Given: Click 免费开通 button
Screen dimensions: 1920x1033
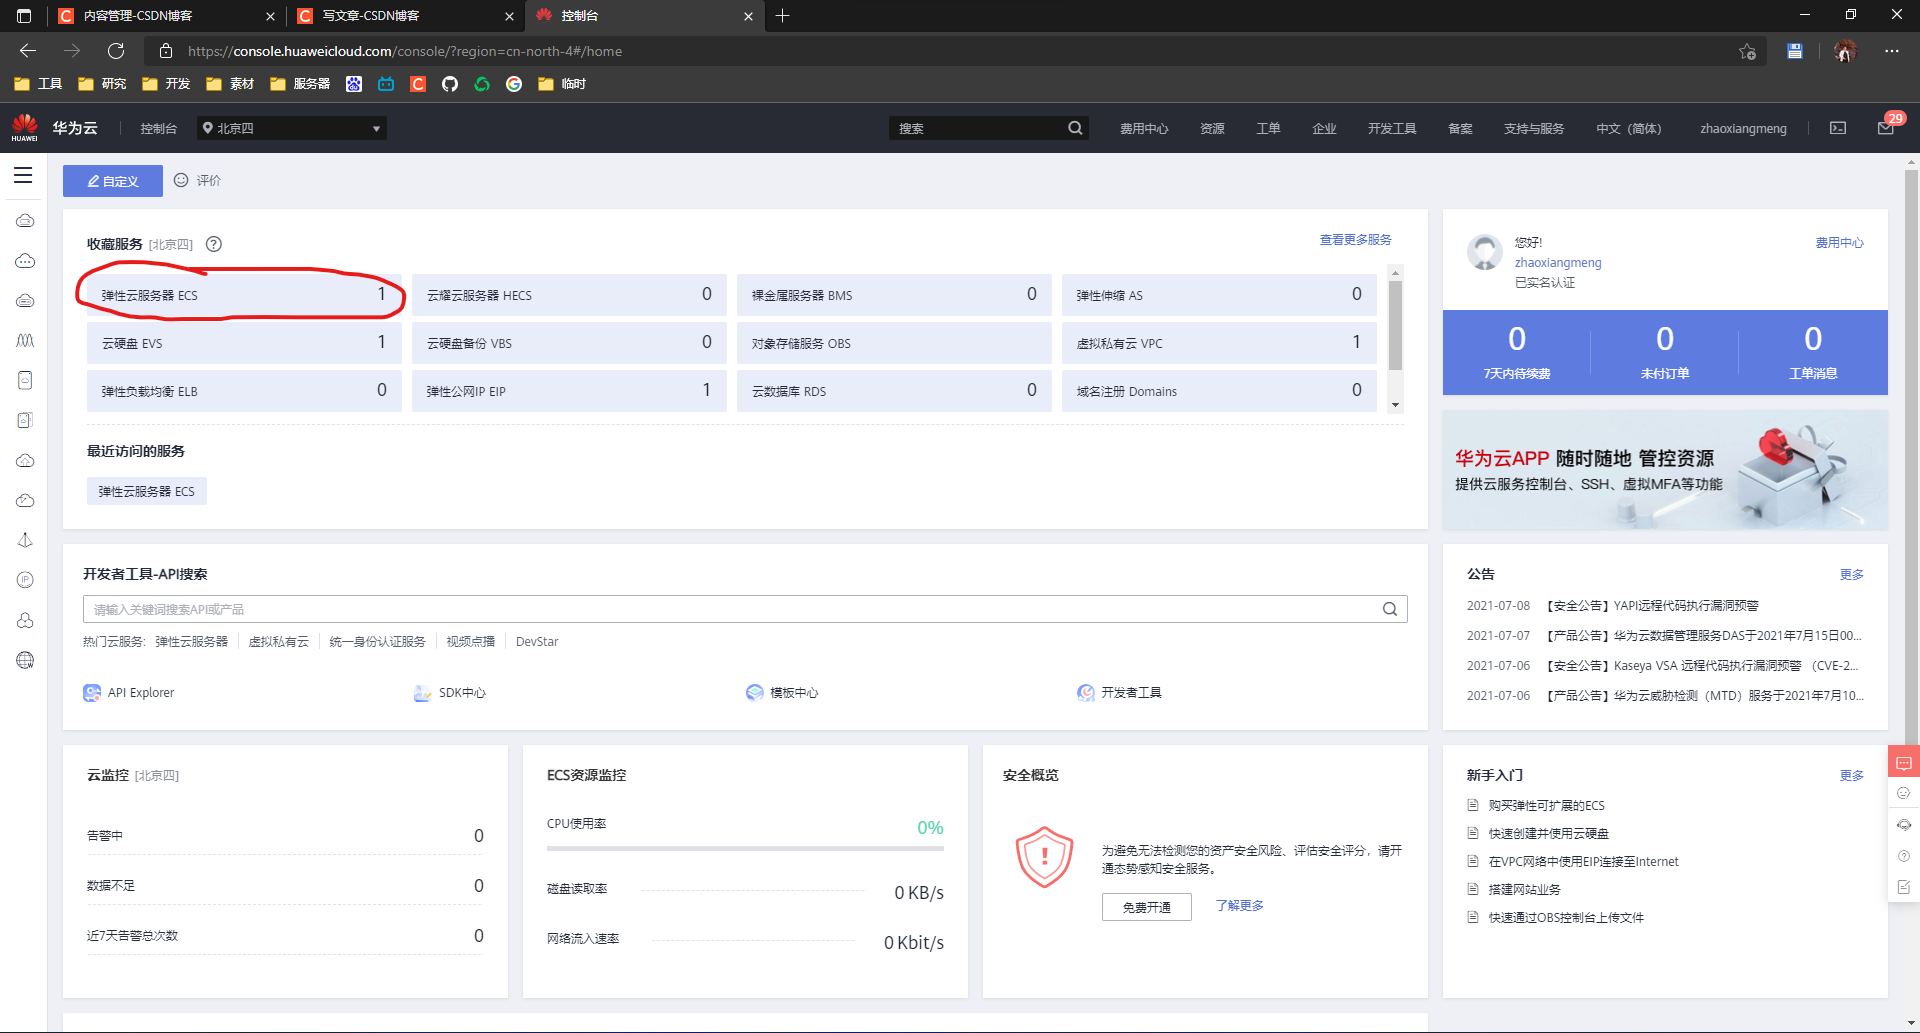Looking at the screenshot, I should 1146,907.
